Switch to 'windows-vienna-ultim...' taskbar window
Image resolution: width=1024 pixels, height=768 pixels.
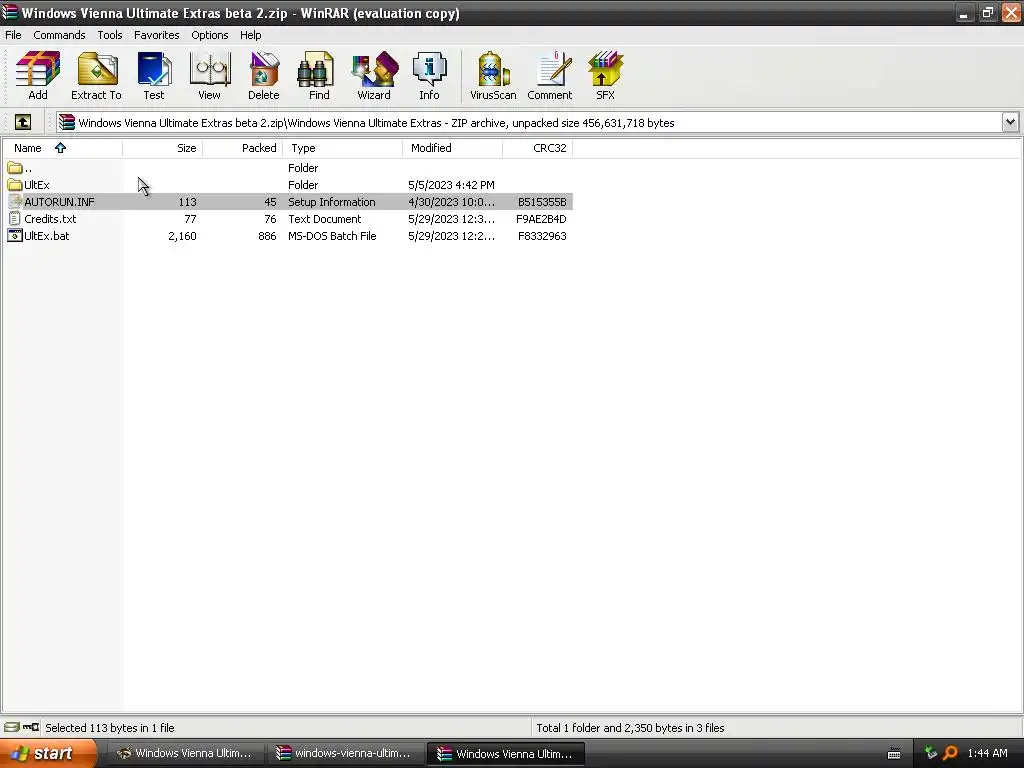(345, 754)
